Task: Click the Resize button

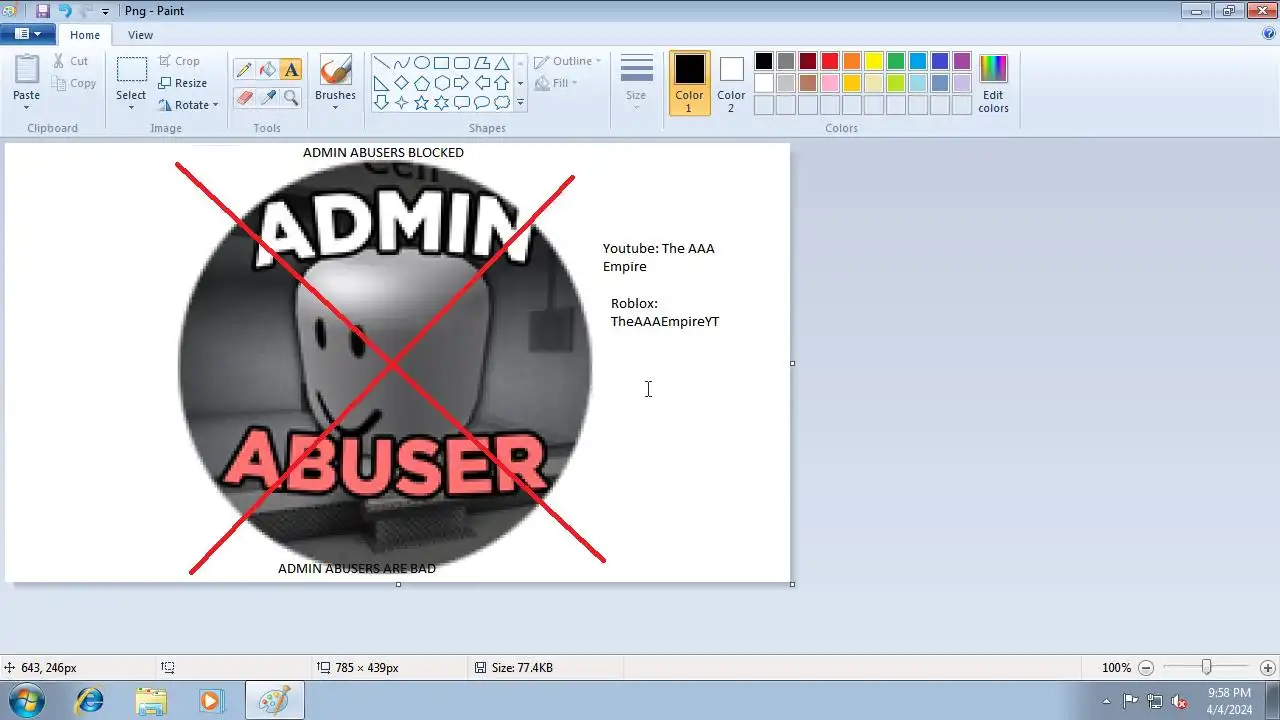Action: point(182,83)
